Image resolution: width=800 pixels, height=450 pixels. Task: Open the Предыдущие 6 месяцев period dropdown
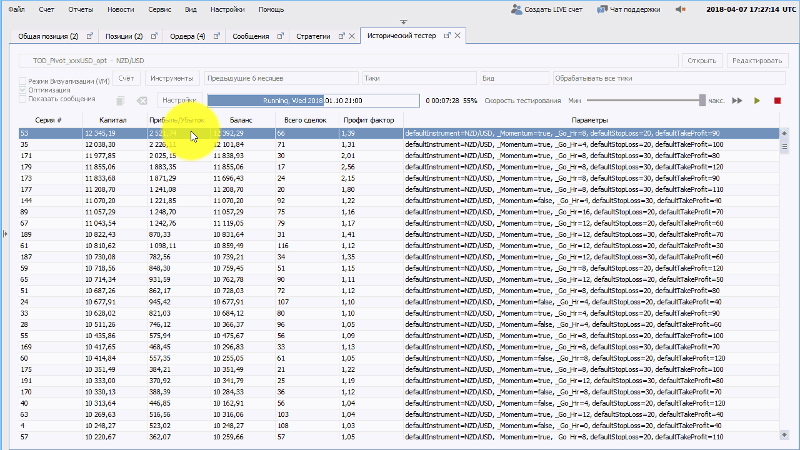point(281,79)
